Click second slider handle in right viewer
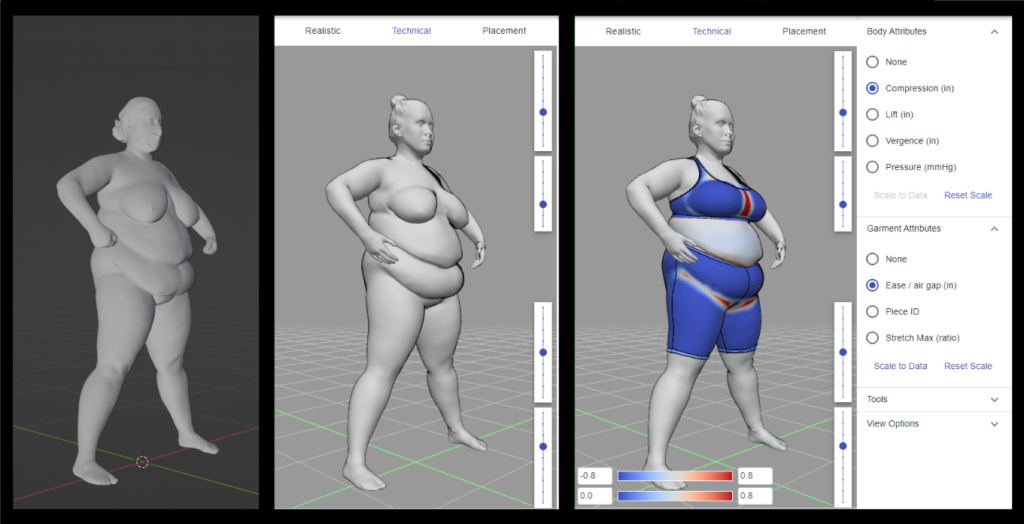1024x524 pixels. pos(843,205)
